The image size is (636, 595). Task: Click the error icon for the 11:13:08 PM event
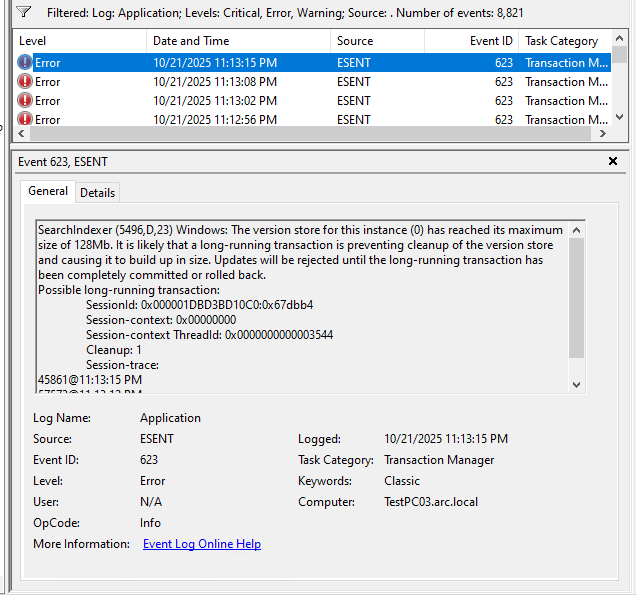25,82
